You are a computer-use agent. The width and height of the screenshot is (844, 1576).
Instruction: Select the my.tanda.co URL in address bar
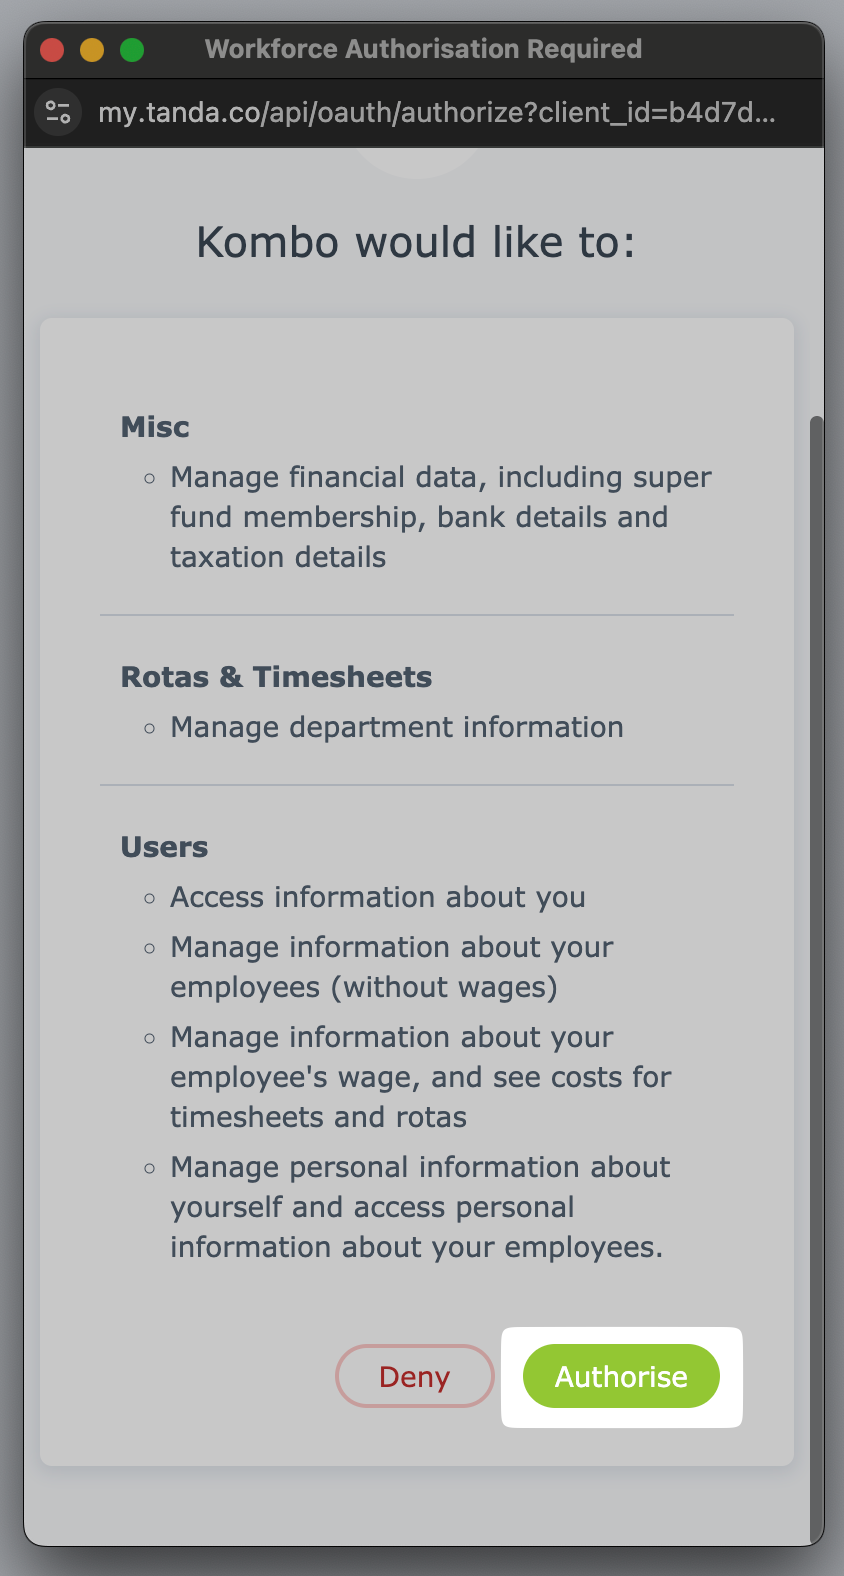click(436, 112)
